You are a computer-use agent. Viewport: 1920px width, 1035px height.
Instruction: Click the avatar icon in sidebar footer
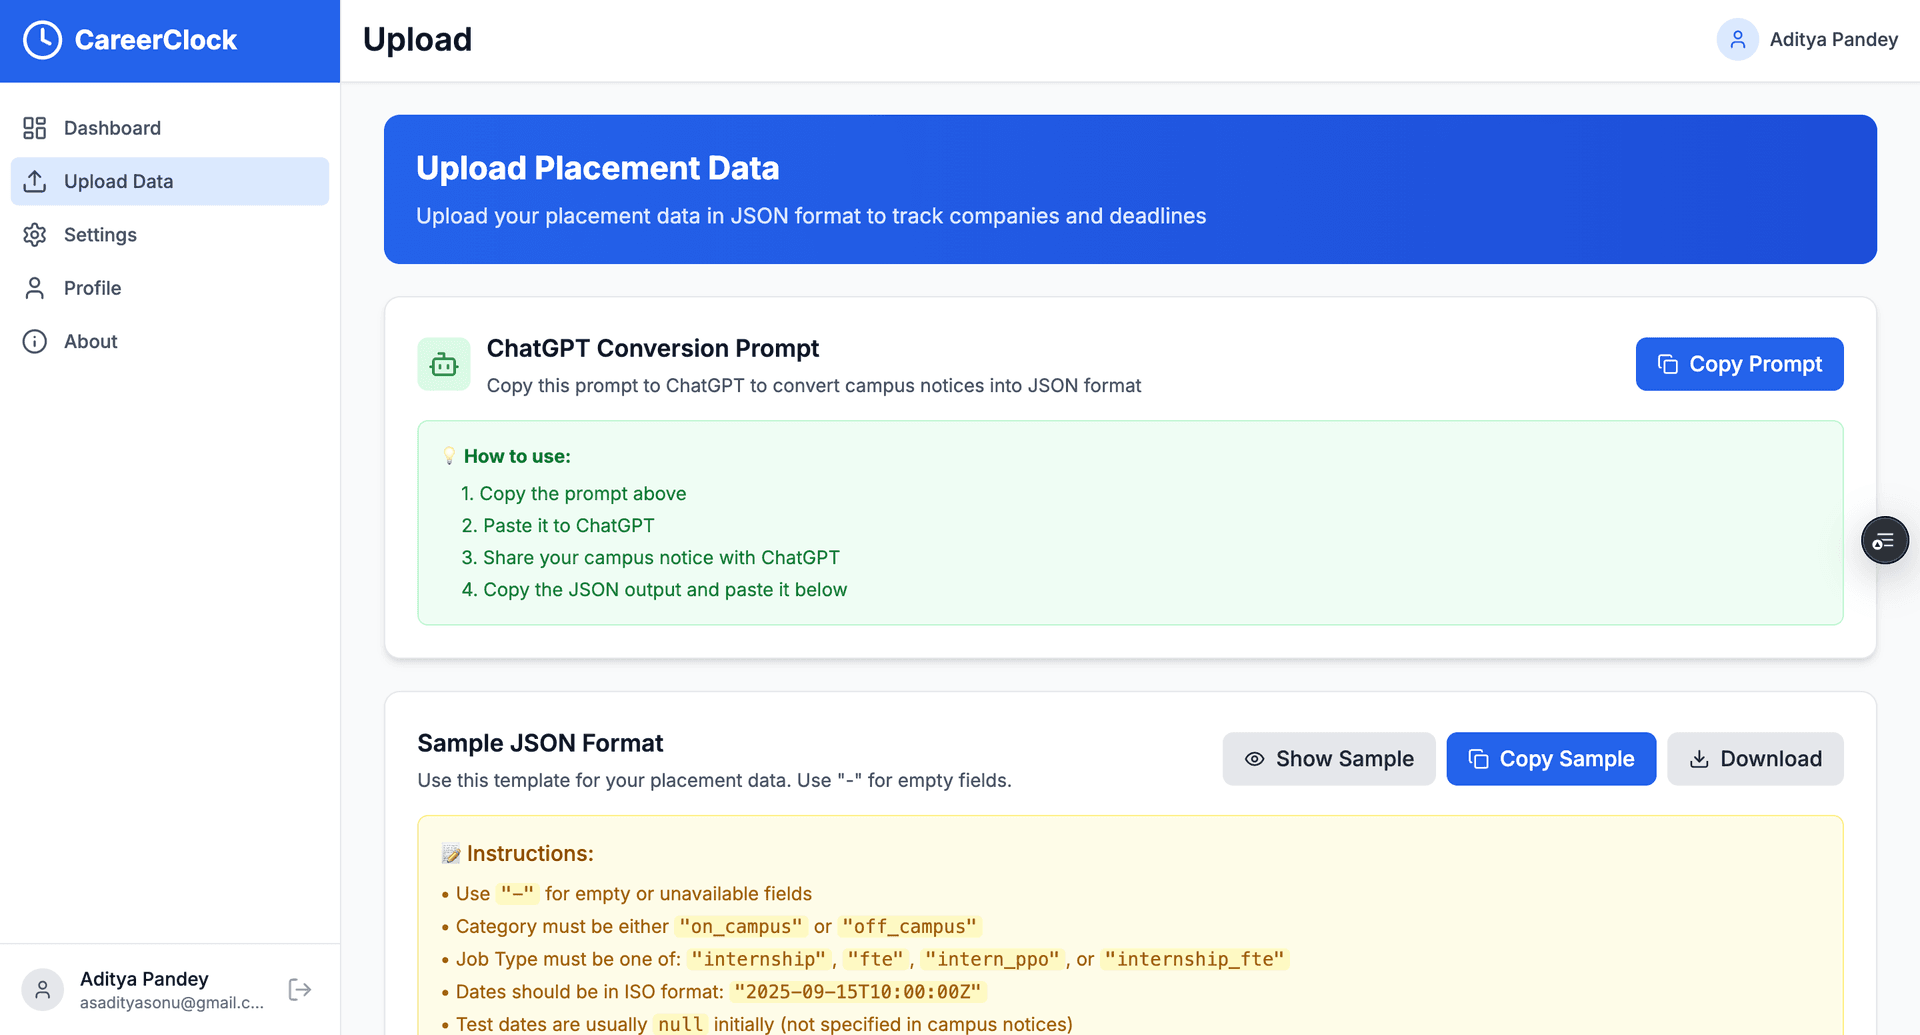pyautogui.click(x=43, y=990)
